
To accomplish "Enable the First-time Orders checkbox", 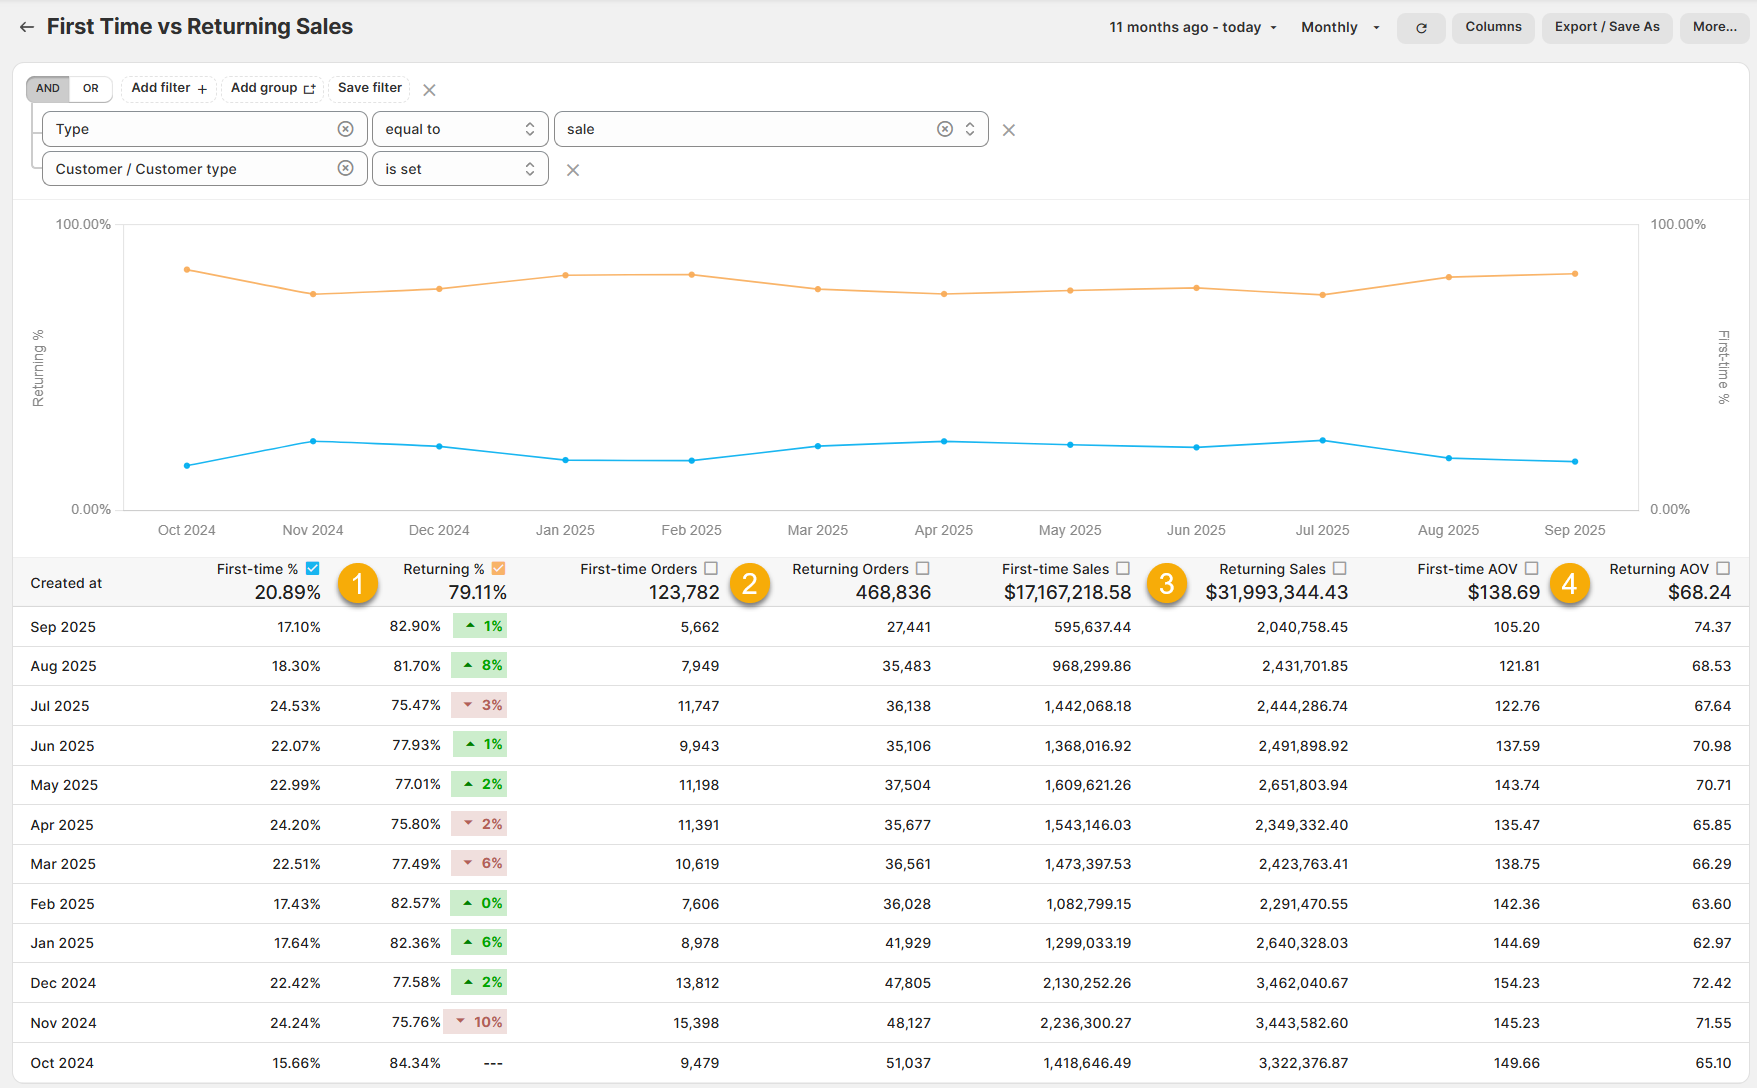I will point(711,568).
